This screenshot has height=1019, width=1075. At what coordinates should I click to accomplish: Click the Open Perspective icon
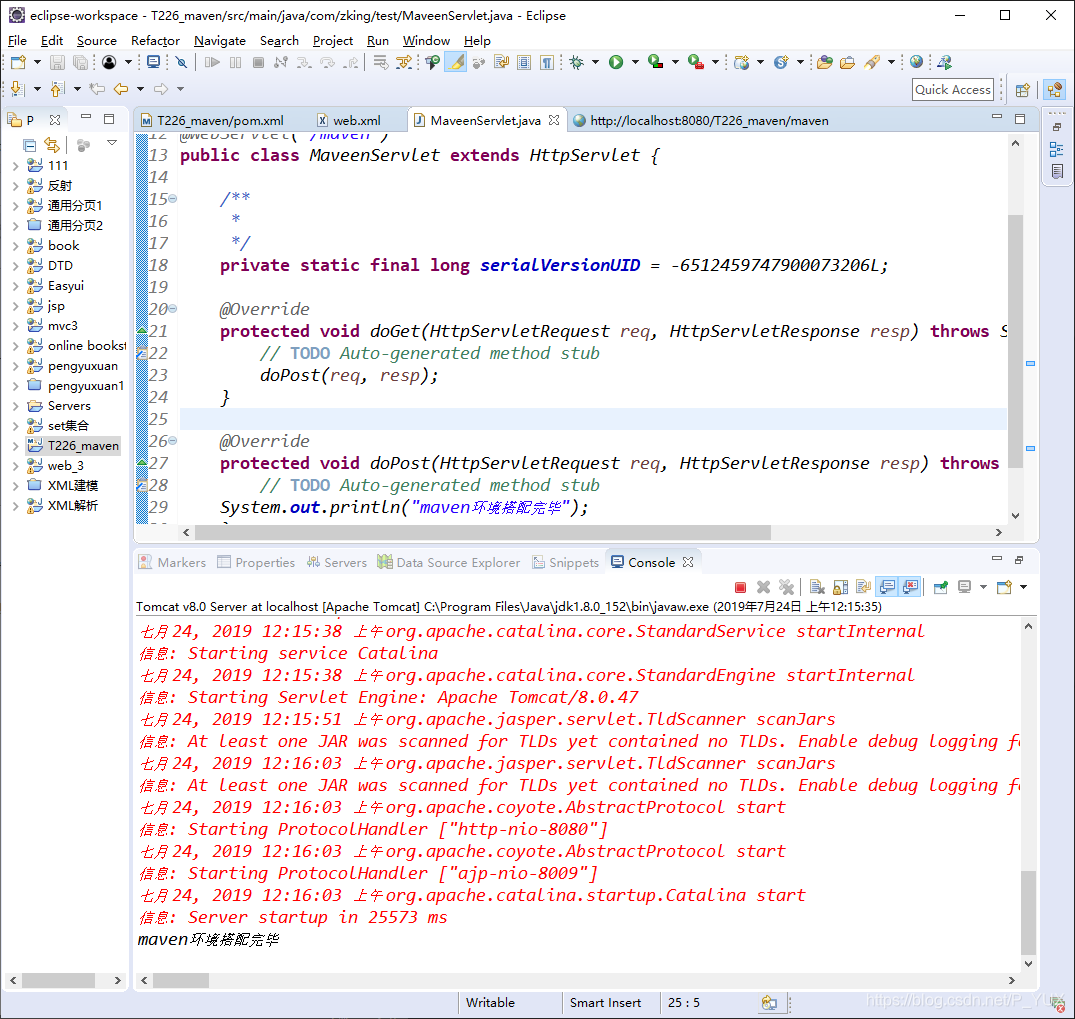click(x=1022, y=90)
